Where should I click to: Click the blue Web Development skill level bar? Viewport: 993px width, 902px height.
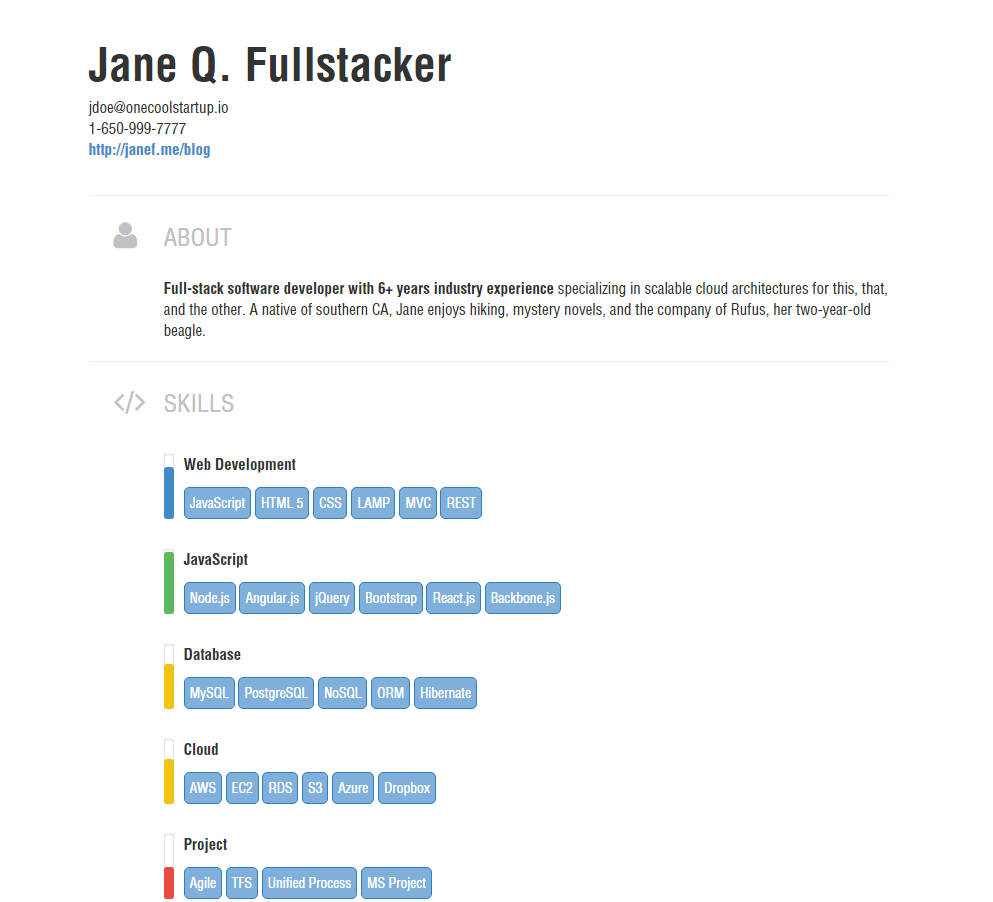click(x=169, y=491)
